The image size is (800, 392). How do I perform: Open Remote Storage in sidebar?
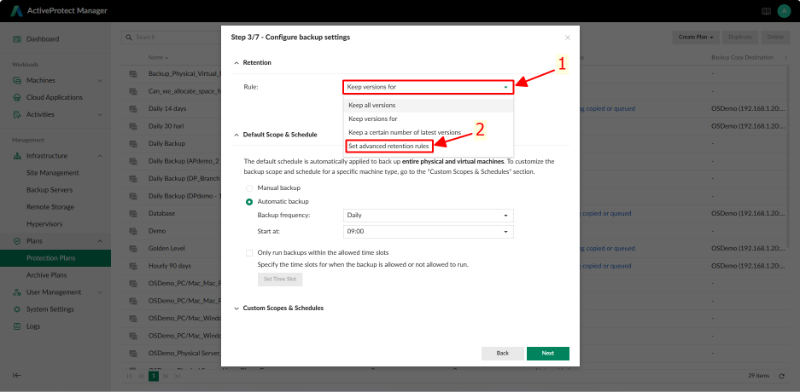click(50, 207)
